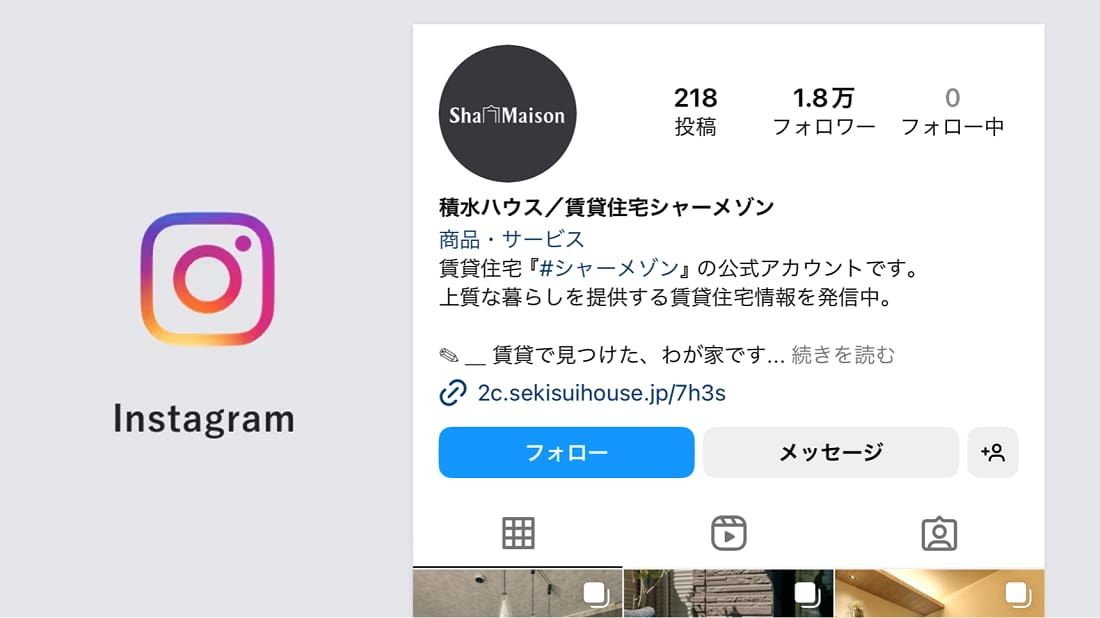Click the blue フォロー follow button
Viewport: 1100px width, 618px height.
pyautogui.click(x=566, y=452)
